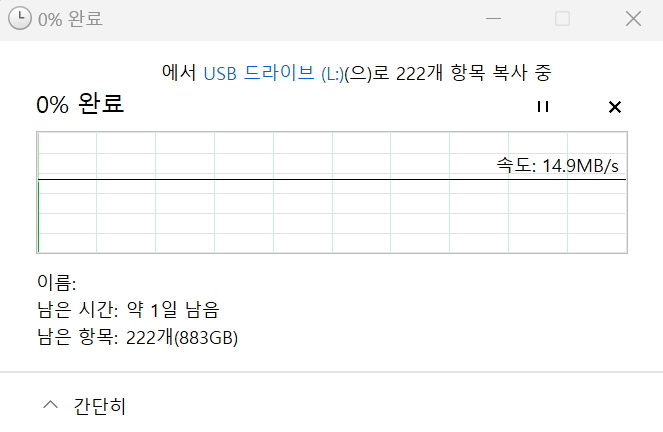This screenshot has height=432, width=663.
Task: Close the copy dialog window
Action: click(633, 19)
